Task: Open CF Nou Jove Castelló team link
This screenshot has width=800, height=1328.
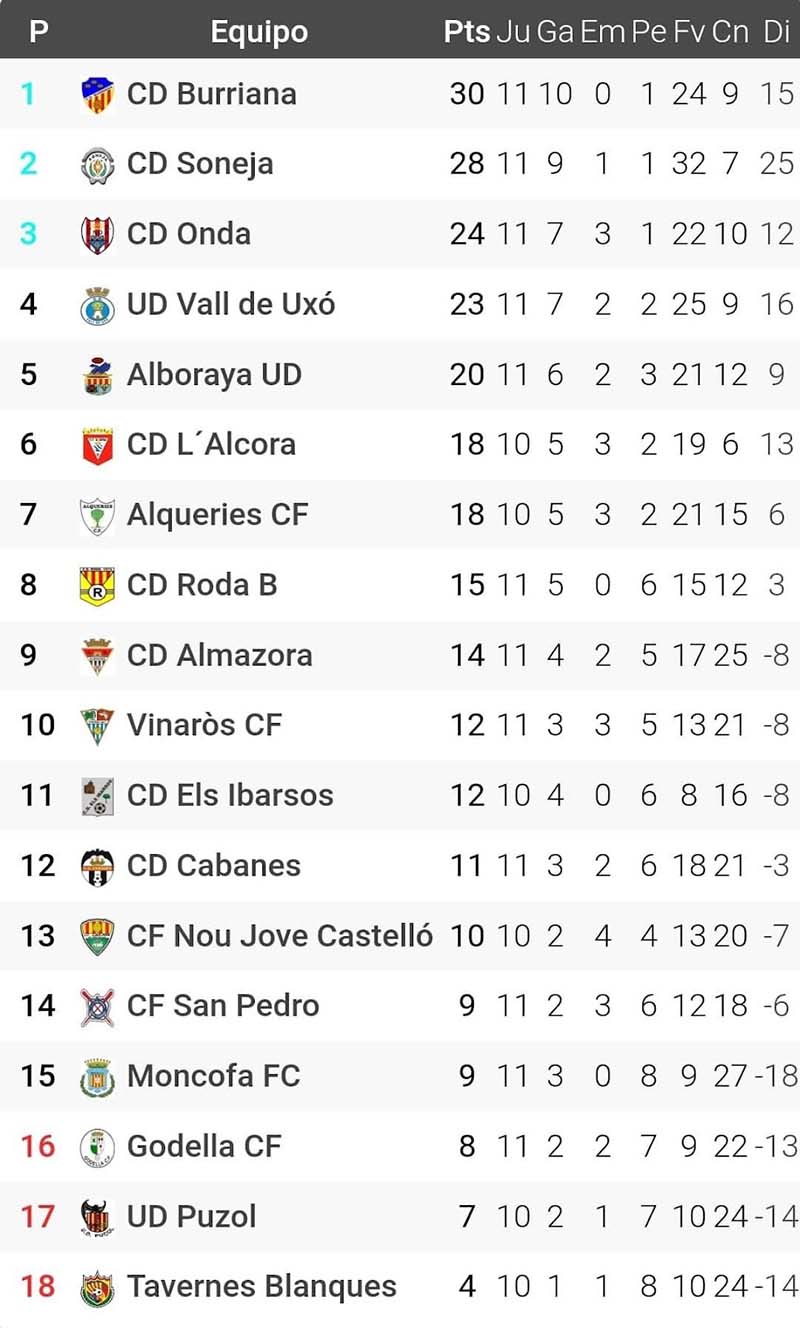Action: (x=279, y=936)
